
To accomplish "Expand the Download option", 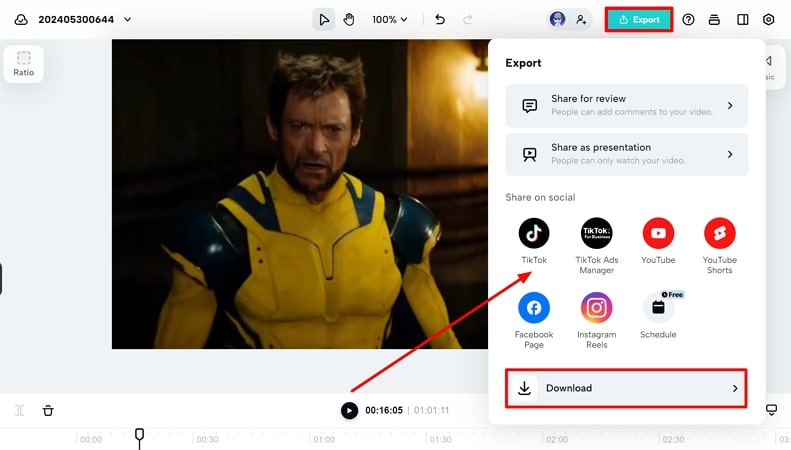I will [626, 388].
